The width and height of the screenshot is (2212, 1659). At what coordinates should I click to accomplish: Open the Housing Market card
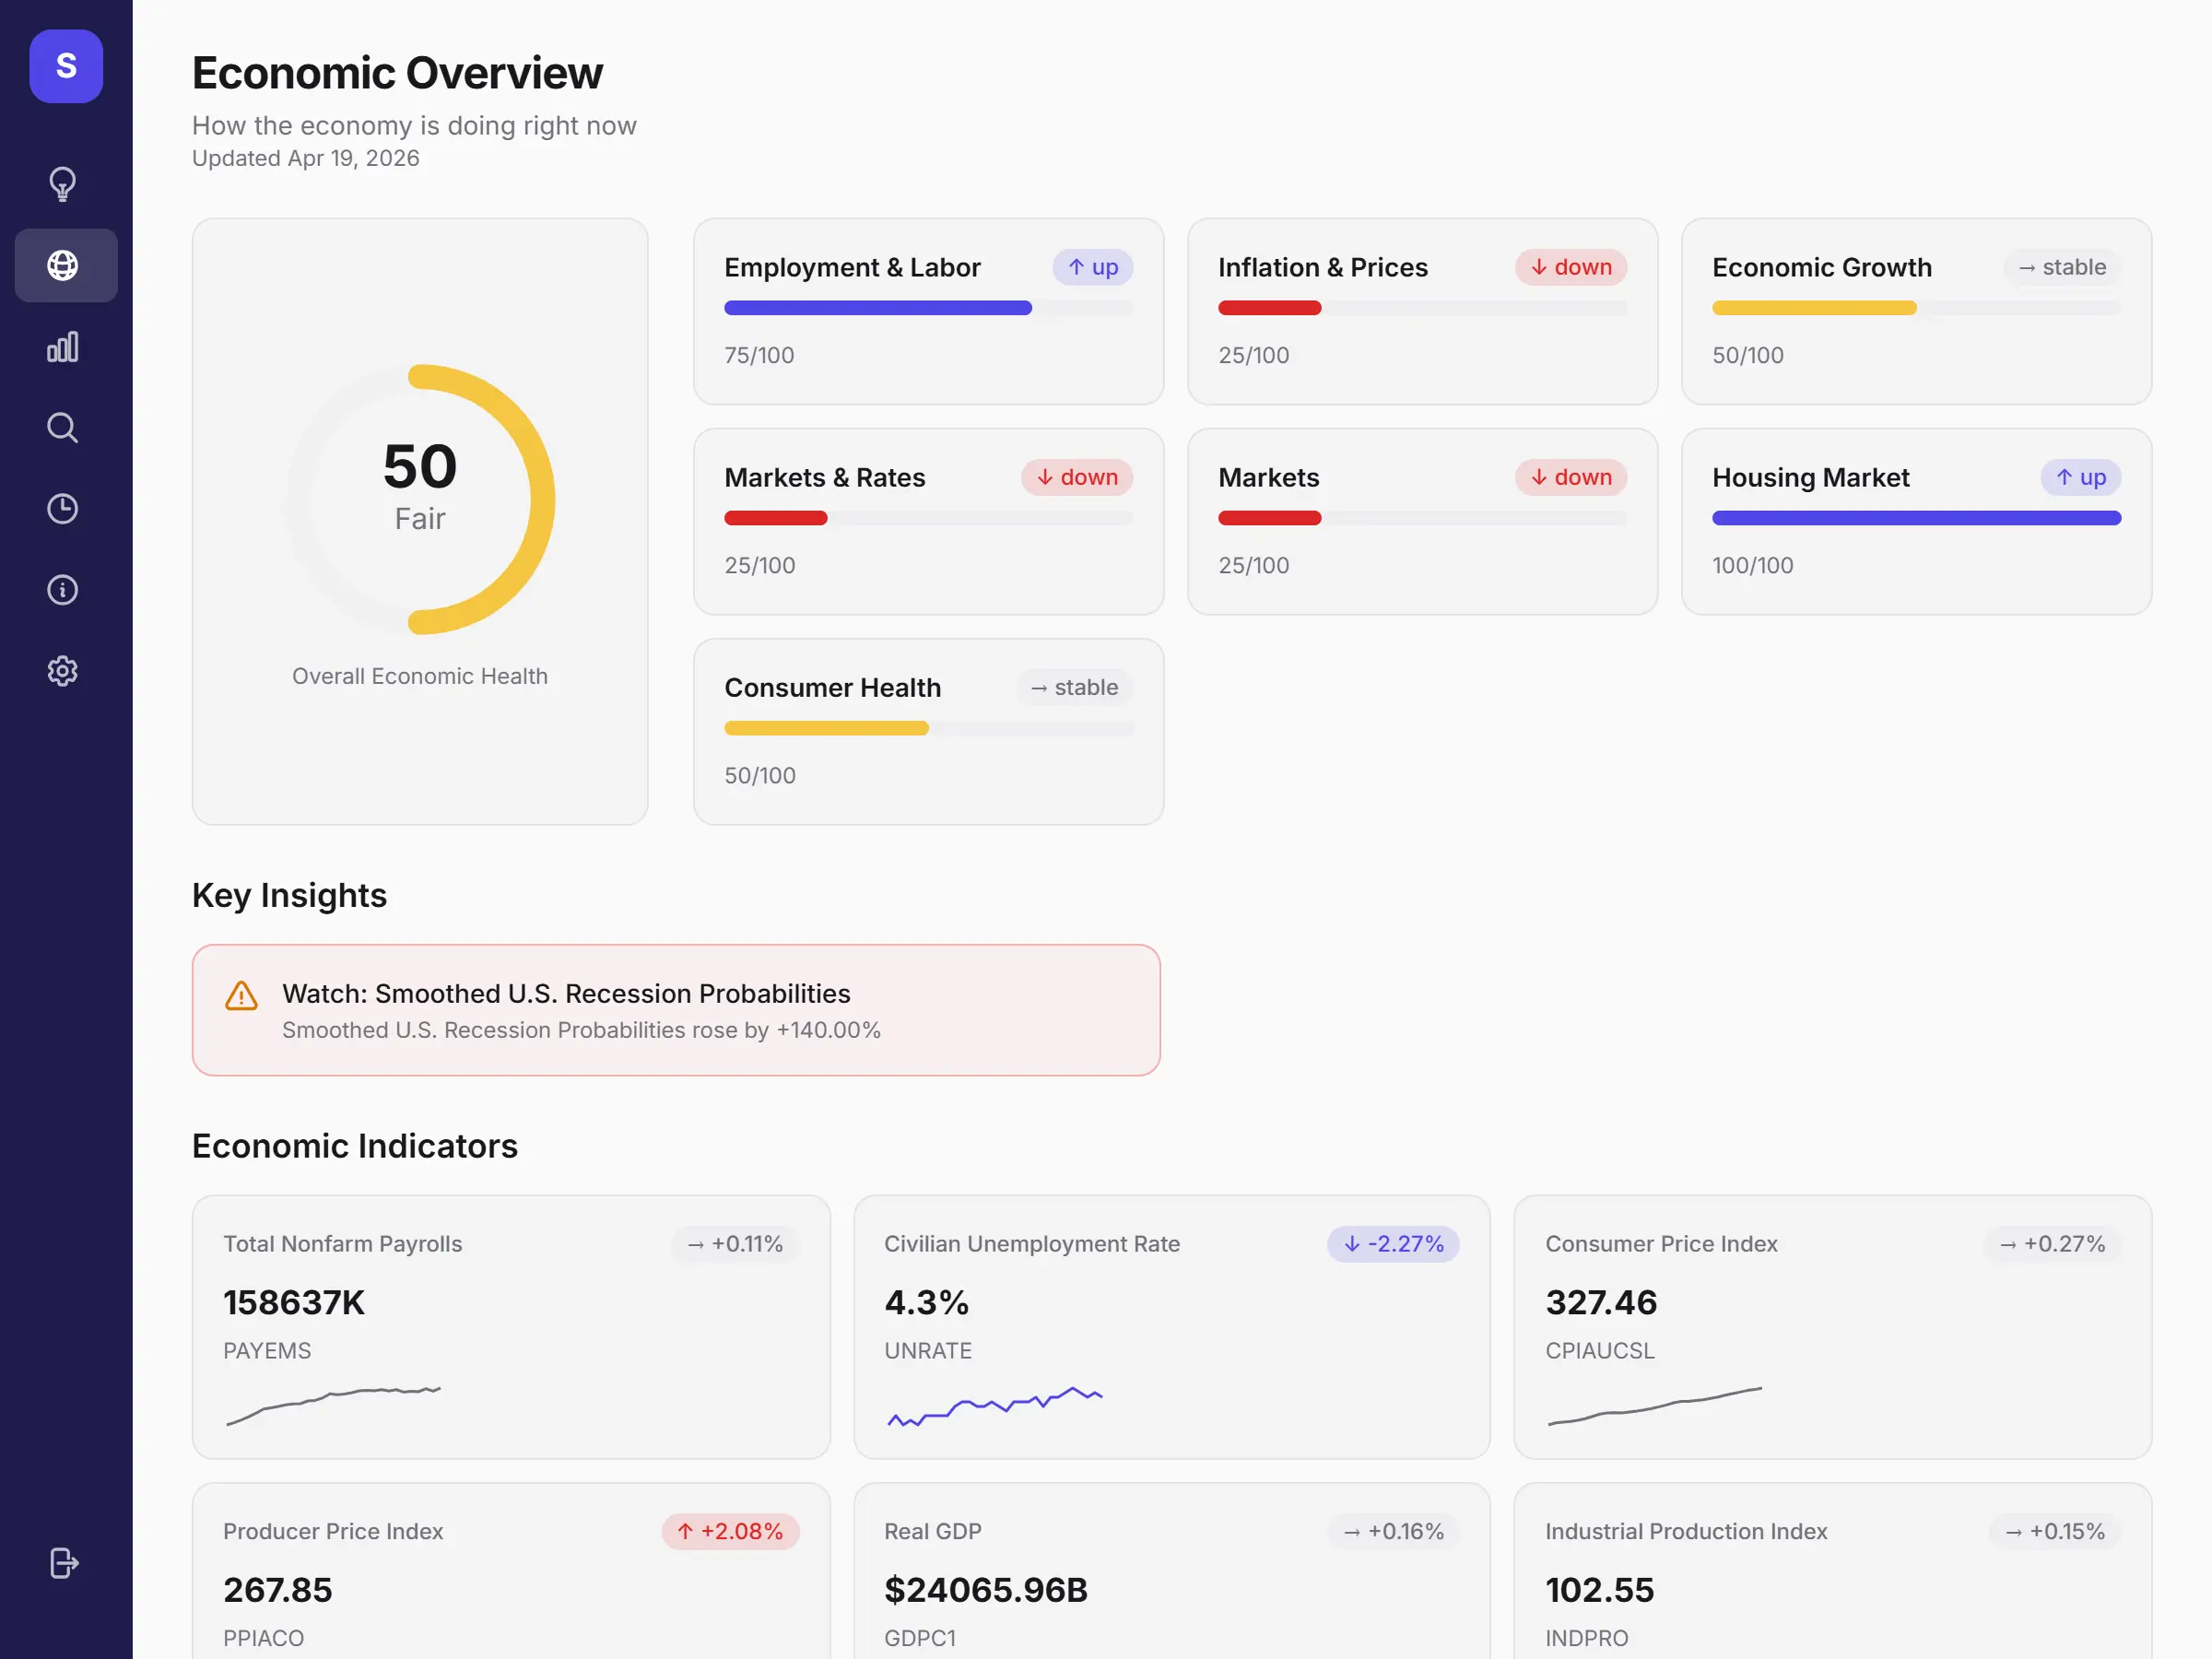1916,522
